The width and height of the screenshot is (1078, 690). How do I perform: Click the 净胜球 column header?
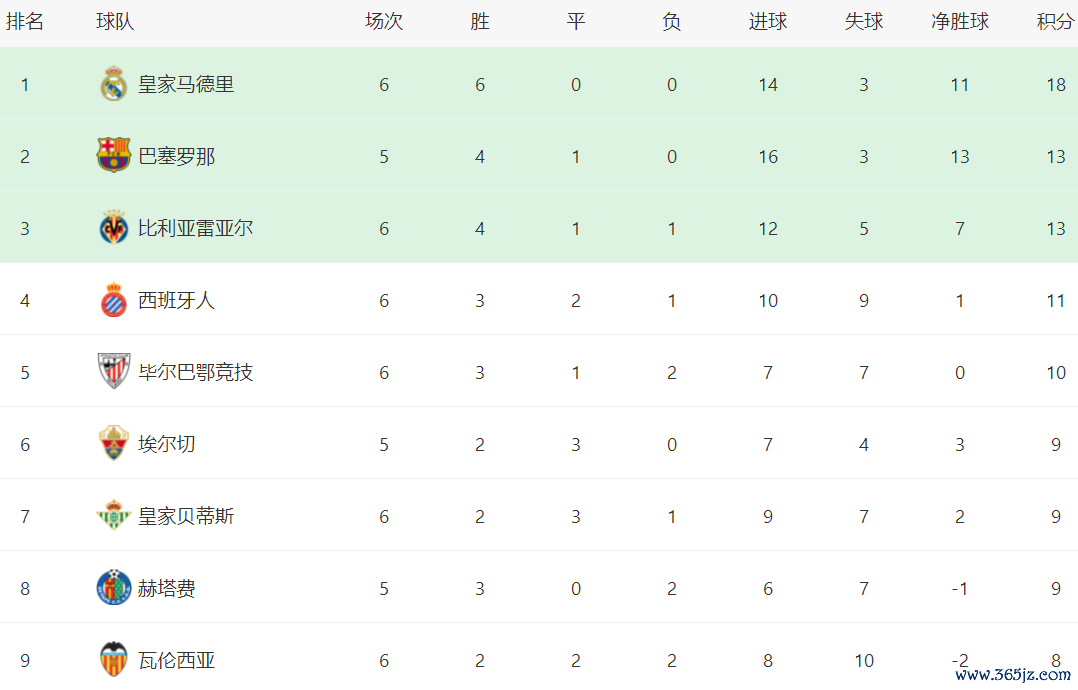click(x=960, y=22)
